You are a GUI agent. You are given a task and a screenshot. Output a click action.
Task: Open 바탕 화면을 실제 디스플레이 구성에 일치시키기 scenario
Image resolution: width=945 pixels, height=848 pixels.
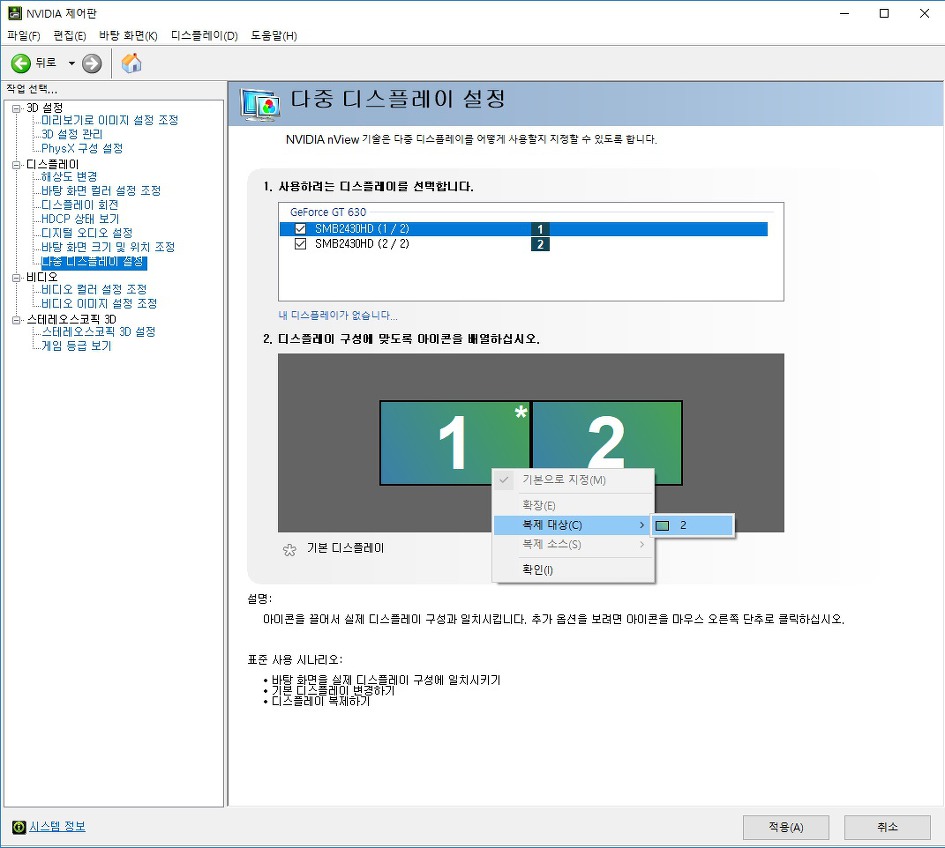386,680
